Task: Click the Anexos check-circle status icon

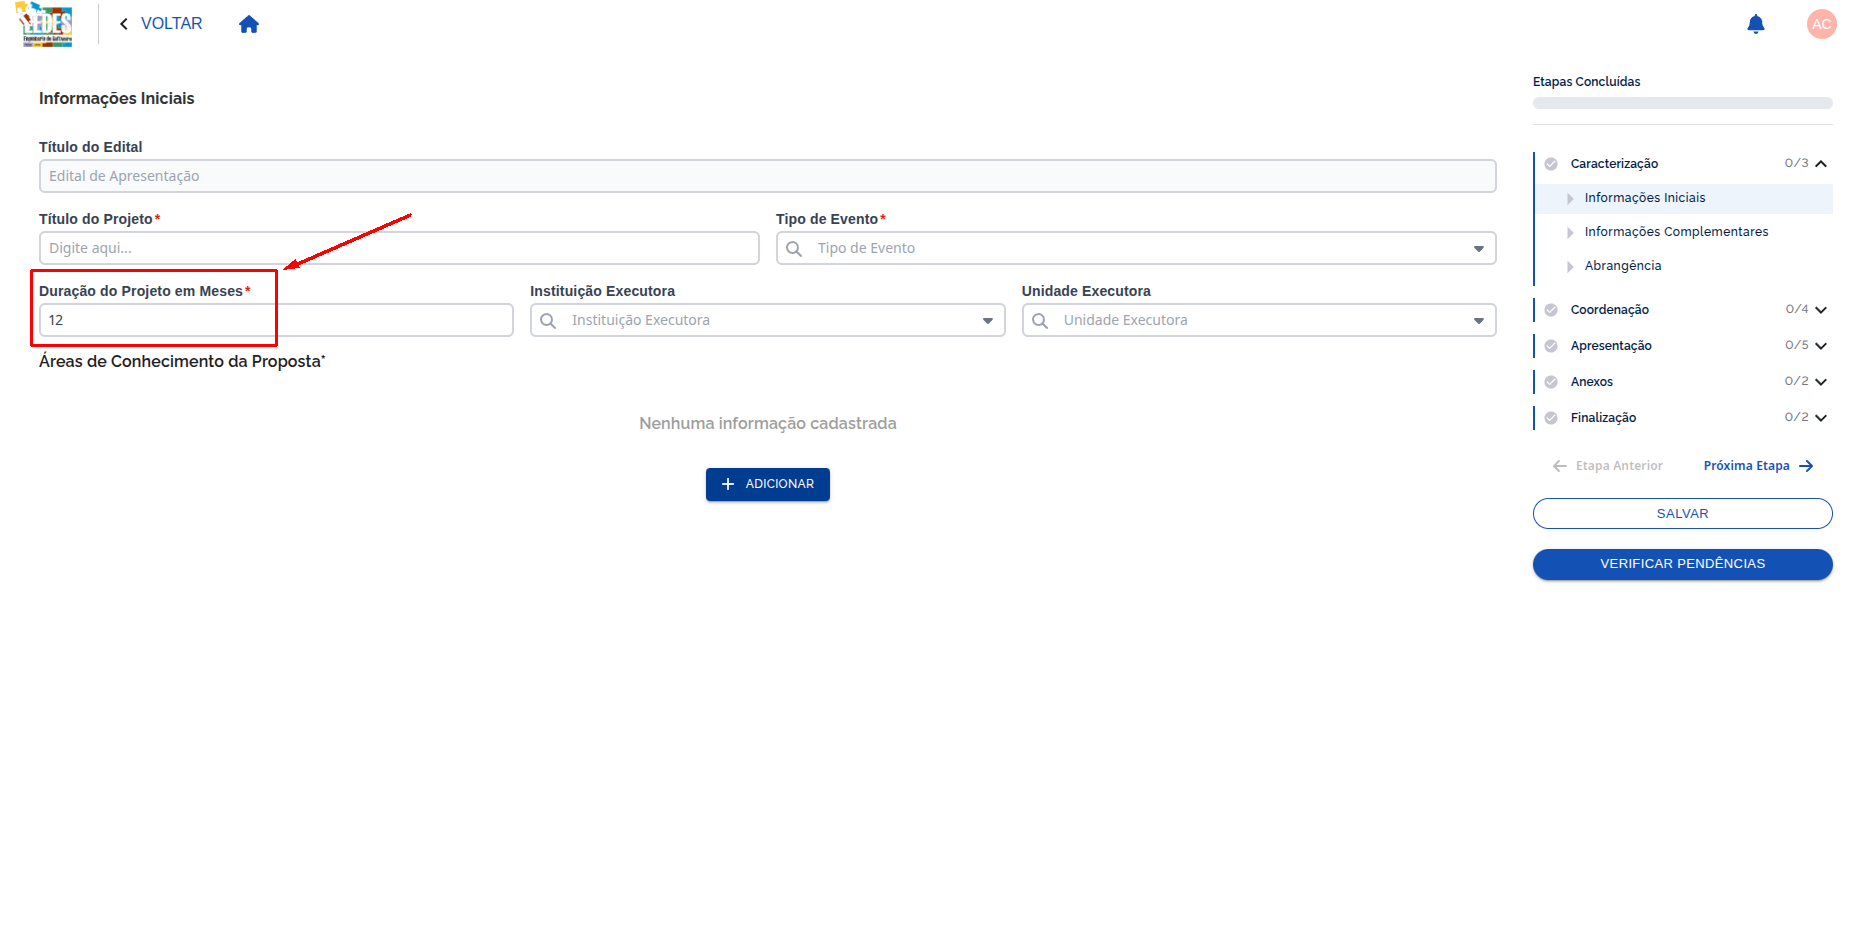Action: click(1551, 382)
